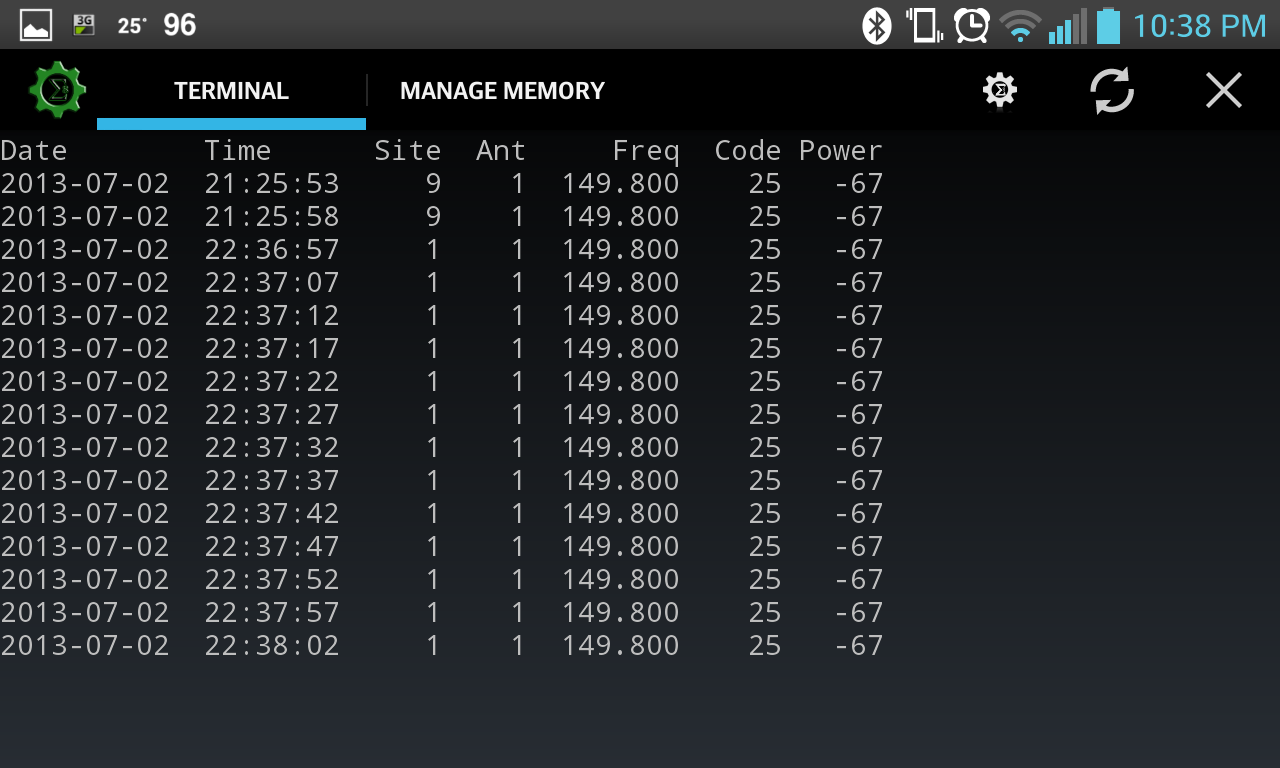Tap Code 25 in the 21:25:58 row

[x=765, y=217]
